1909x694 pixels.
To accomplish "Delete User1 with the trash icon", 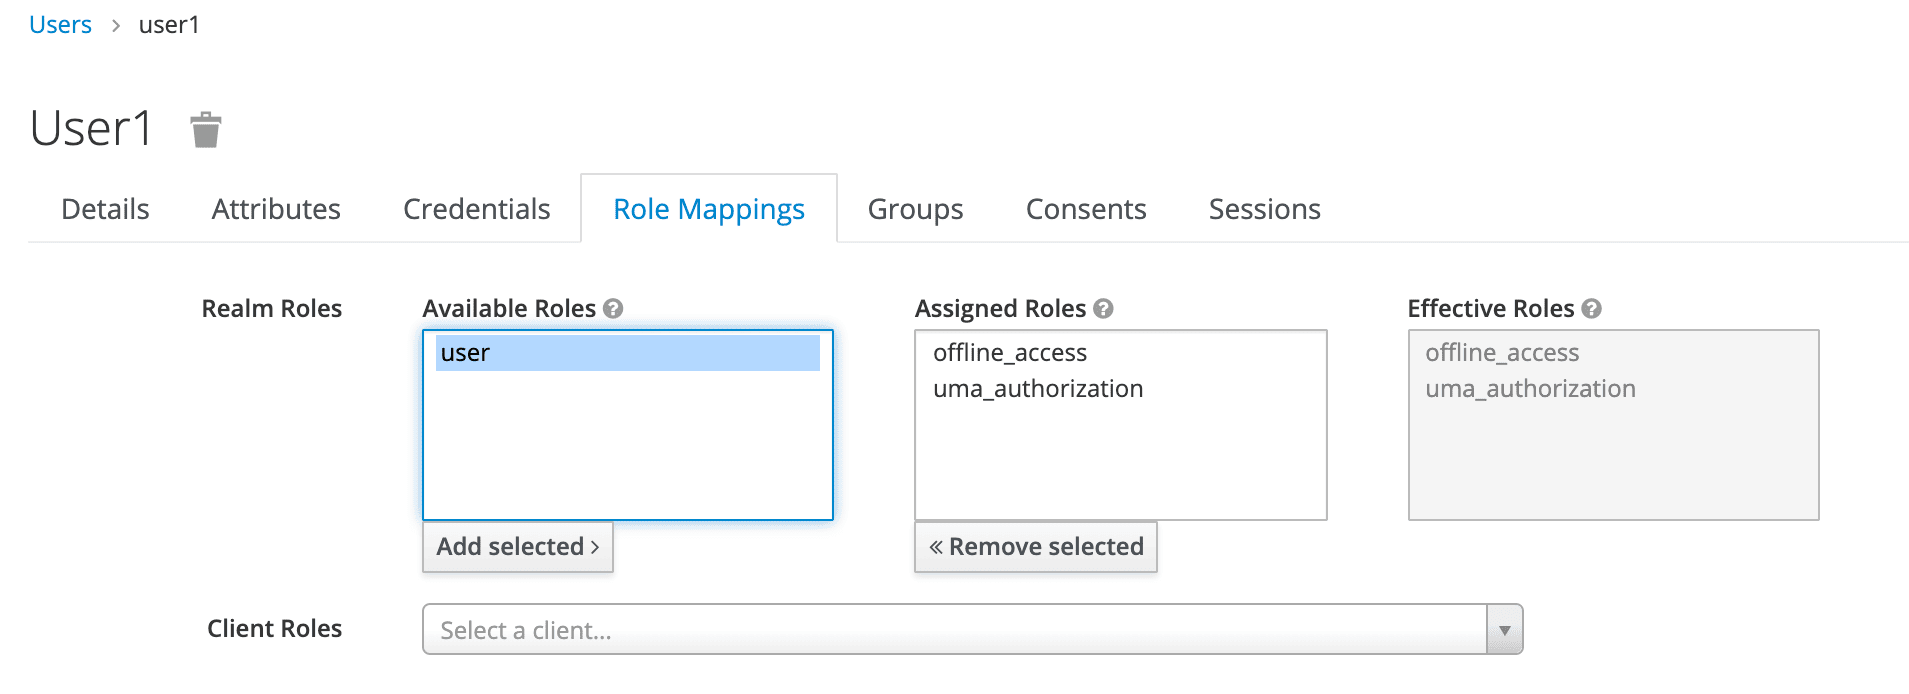I will (206, 130).
